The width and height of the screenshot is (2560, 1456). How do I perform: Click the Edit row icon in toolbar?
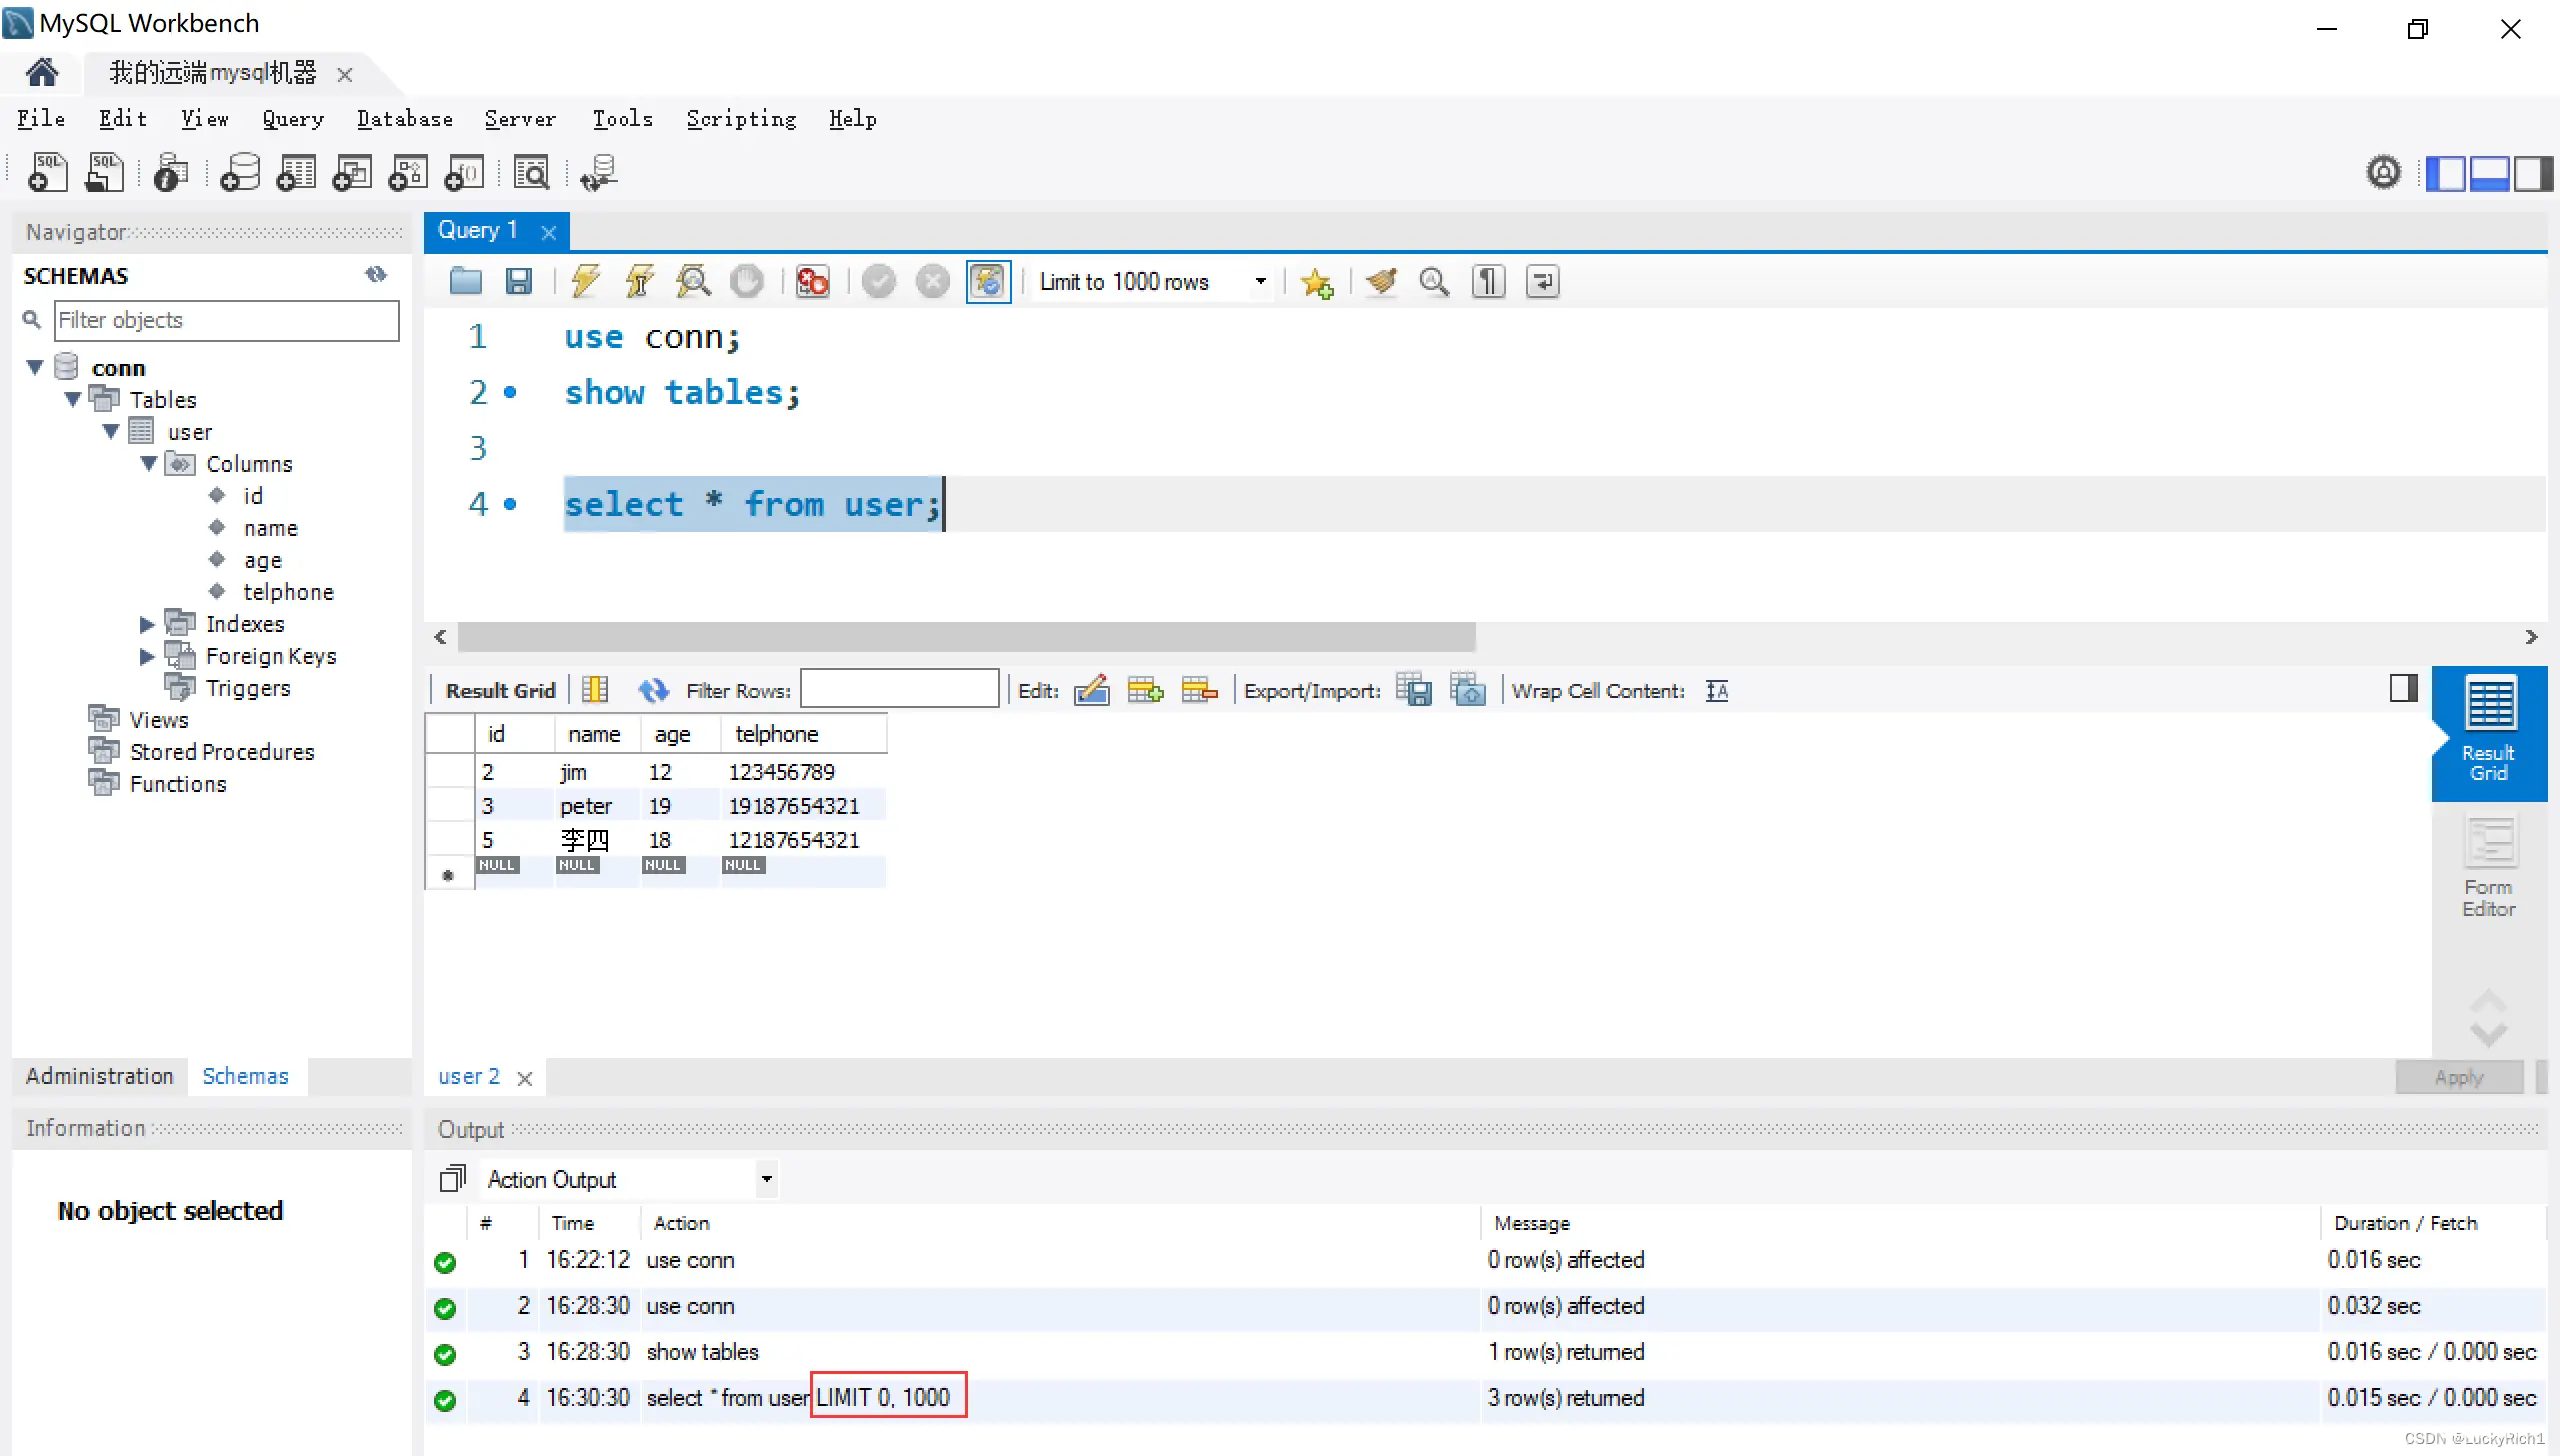coord(1094,691)
